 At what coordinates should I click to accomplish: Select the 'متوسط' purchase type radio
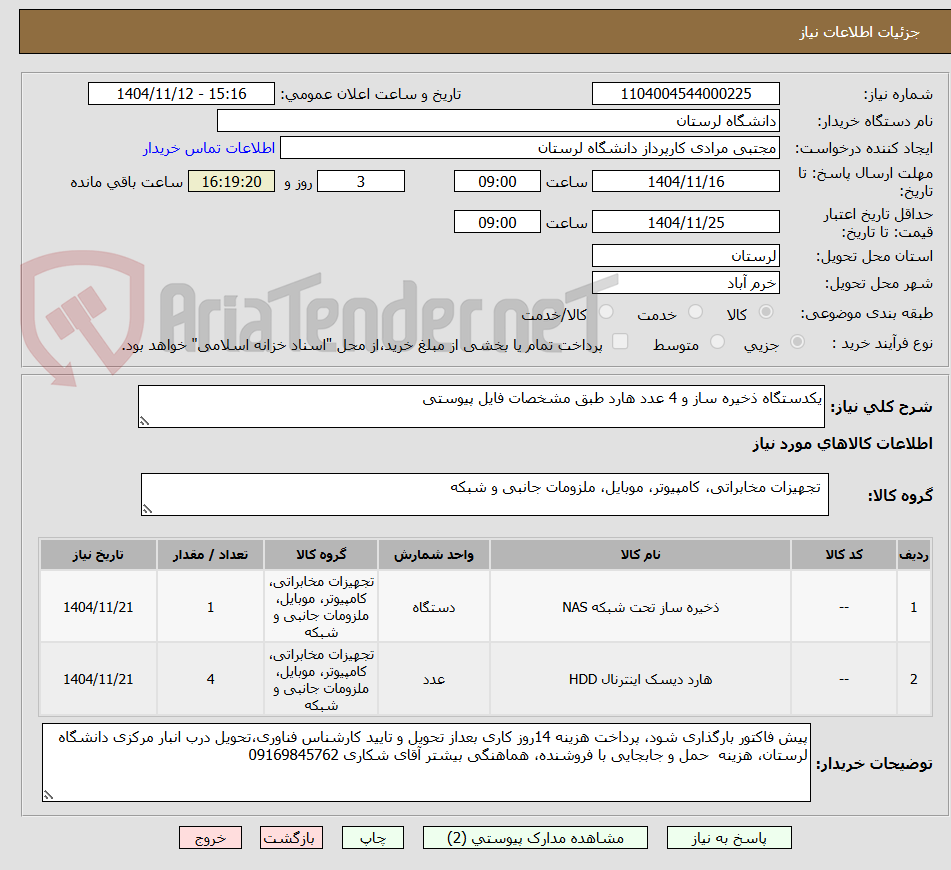(717, 342)
